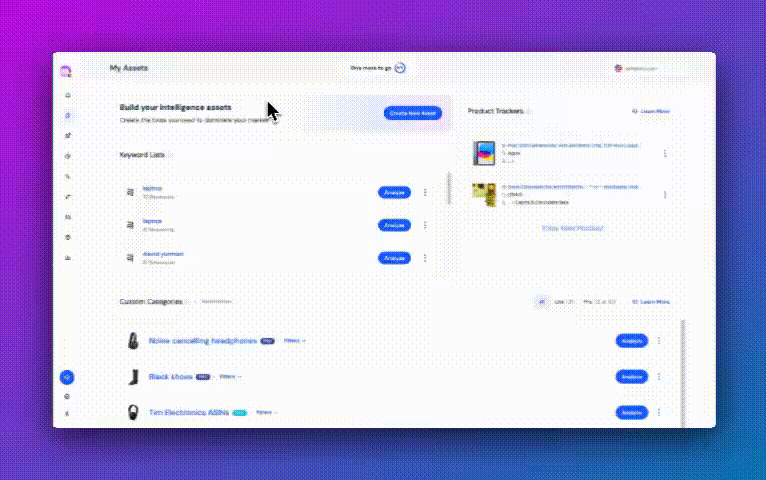
Task: Click the Custom Categories scrollbar
Action: click(x=682, y=374)
